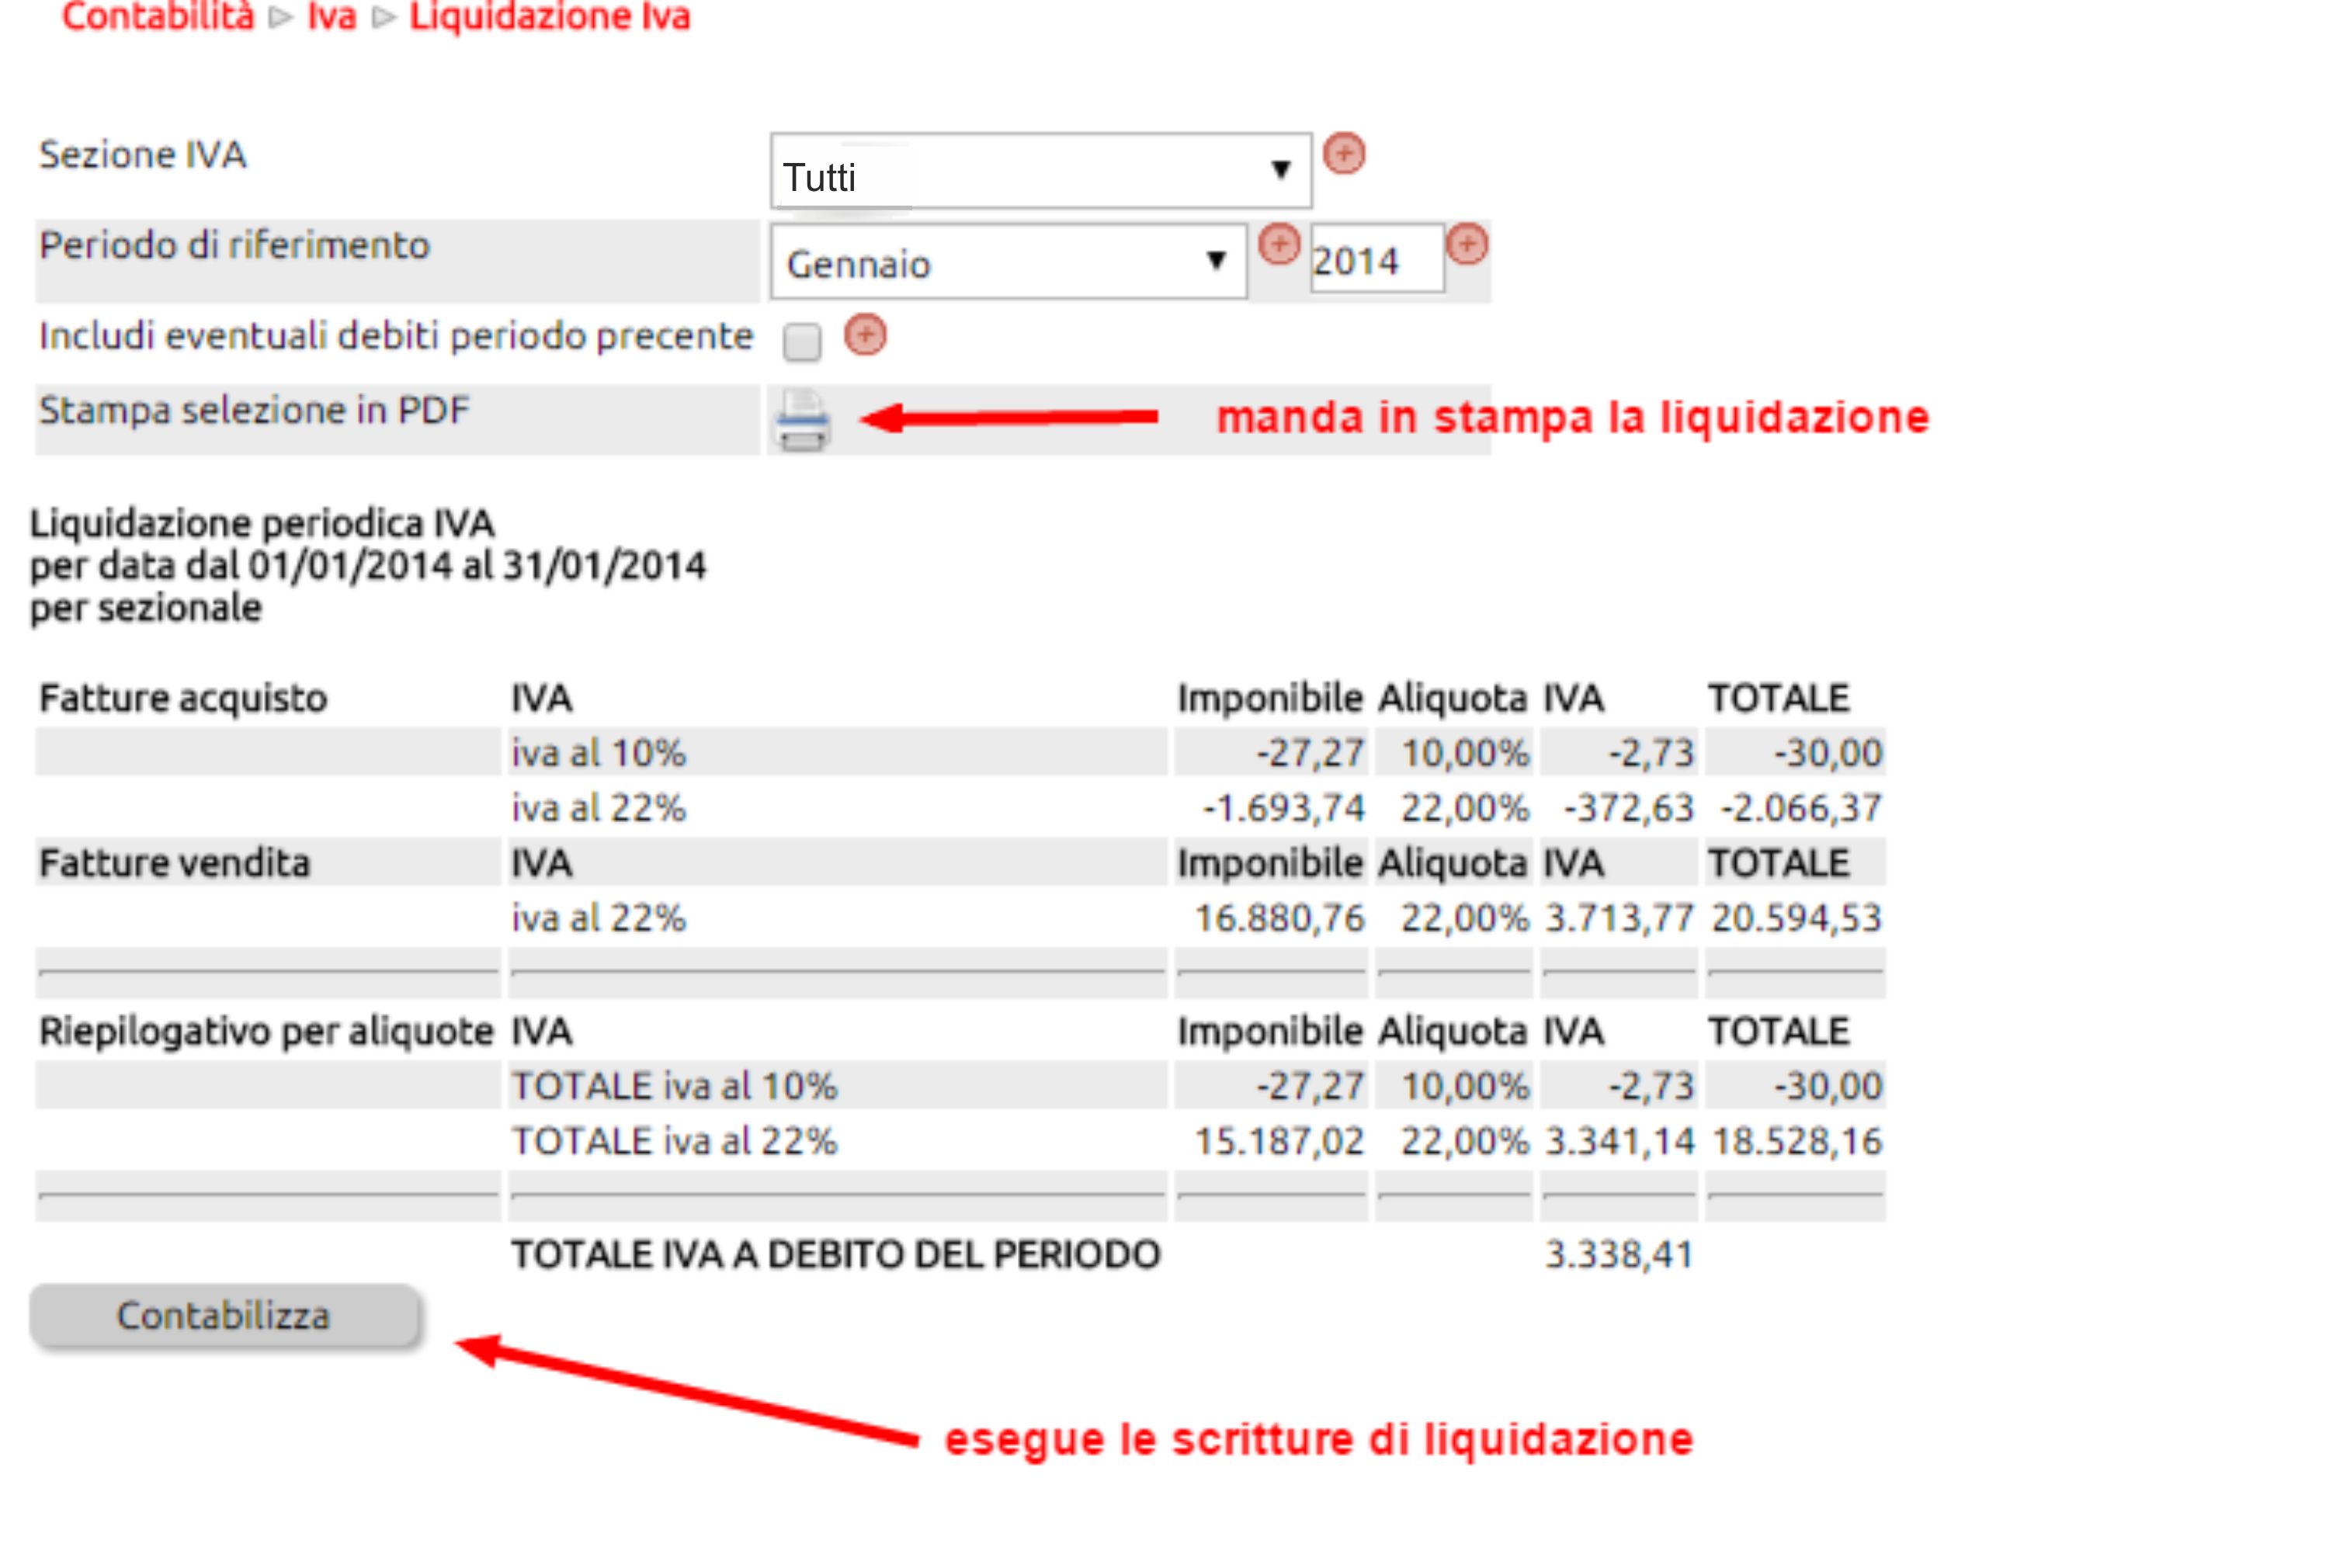Click the 'Fatture vendita' section heading
The height and width of the screenshot is (1568, 2326).
point(175,863)
